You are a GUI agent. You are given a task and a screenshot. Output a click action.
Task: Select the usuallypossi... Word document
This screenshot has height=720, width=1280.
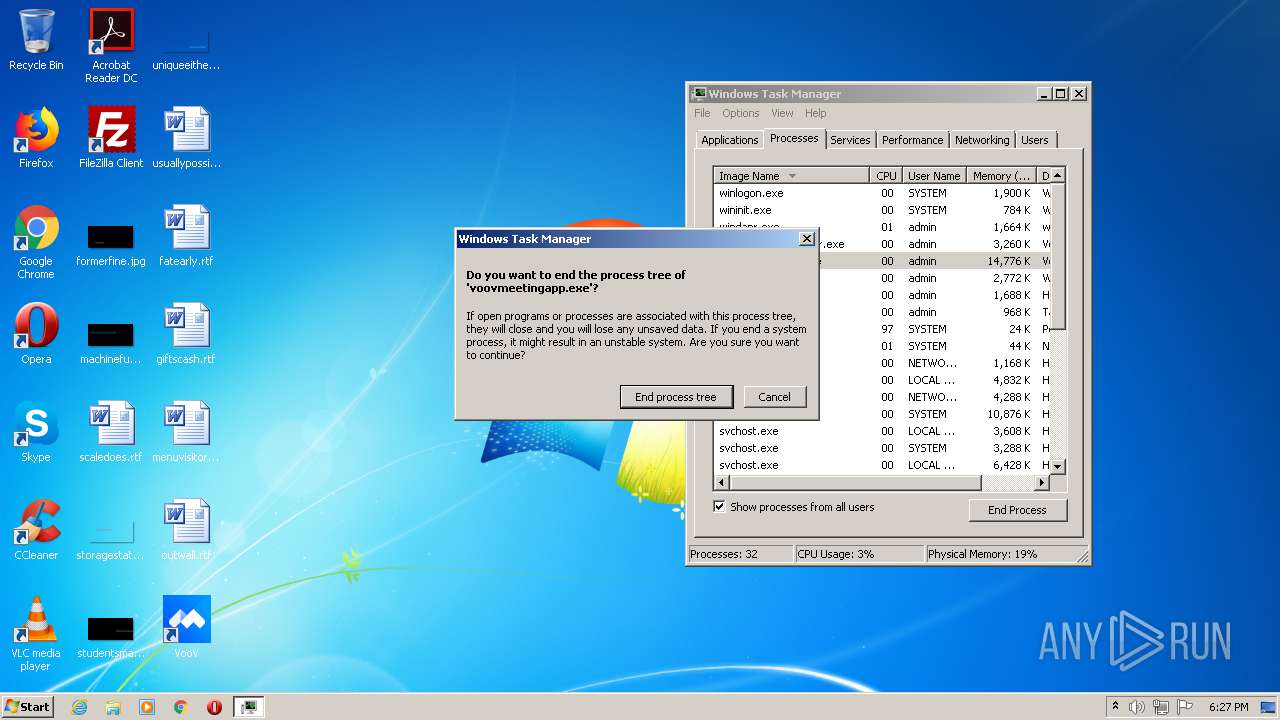coord(186,138)
